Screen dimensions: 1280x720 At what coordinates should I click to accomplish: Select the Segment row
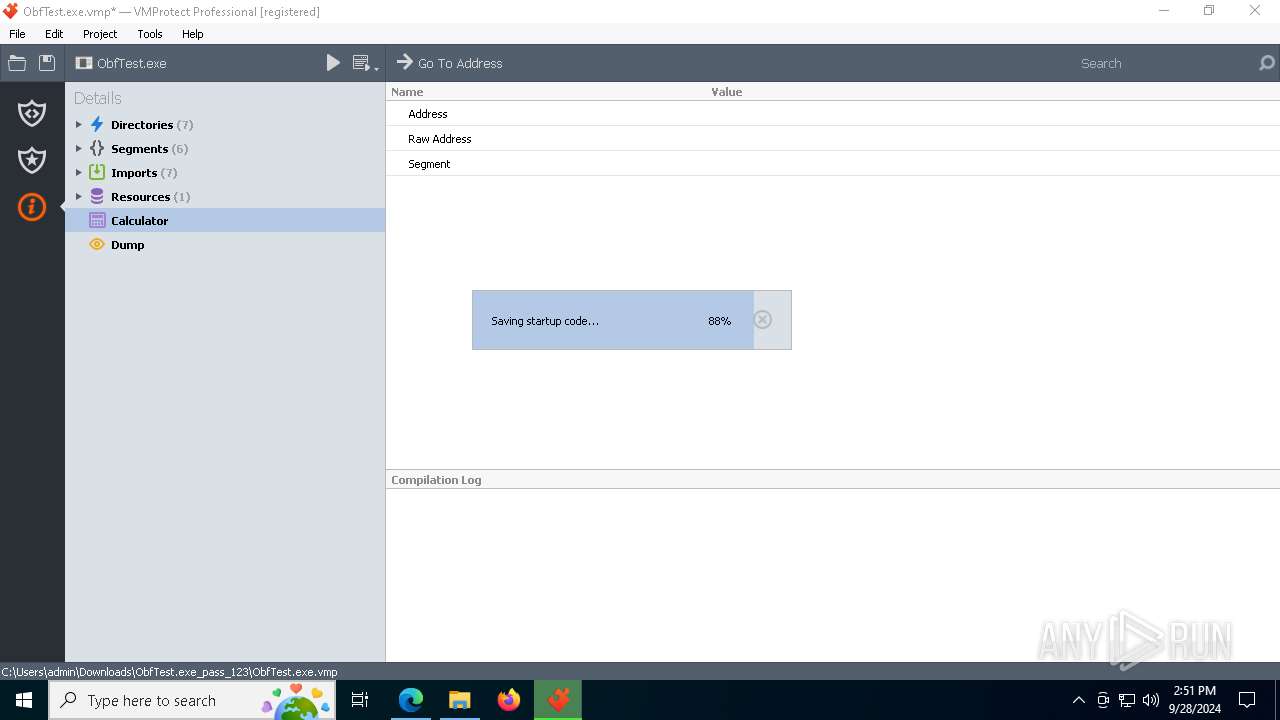[833, 164]
